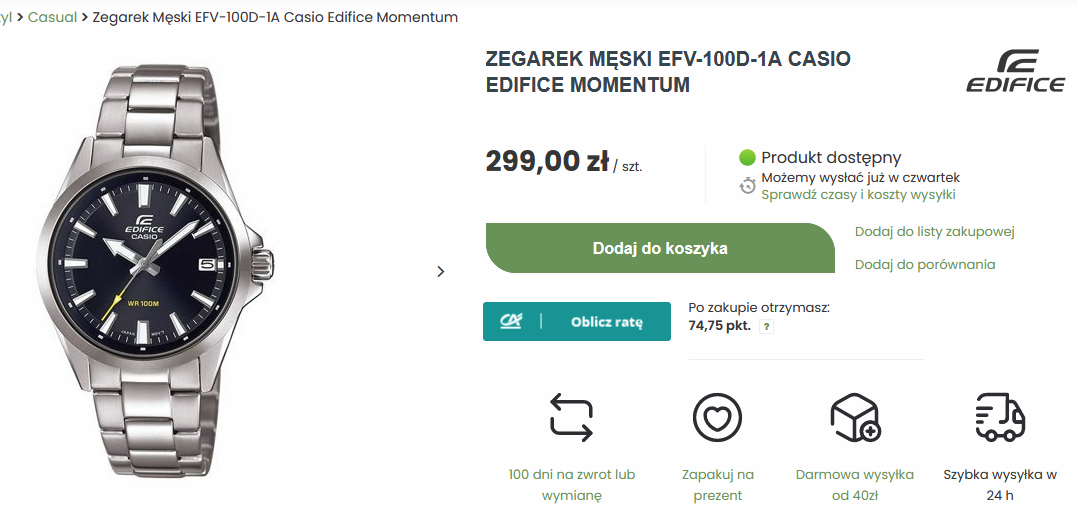Open the Casual breadcrumb category
This screenshot has width=1077, height=514.
[x=52, y=17]
